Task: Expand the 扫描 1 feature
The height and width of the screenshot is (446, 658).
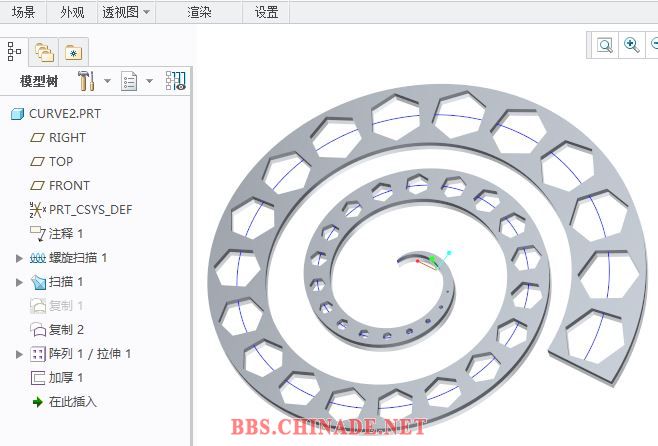Action: [x=19, y=282]
